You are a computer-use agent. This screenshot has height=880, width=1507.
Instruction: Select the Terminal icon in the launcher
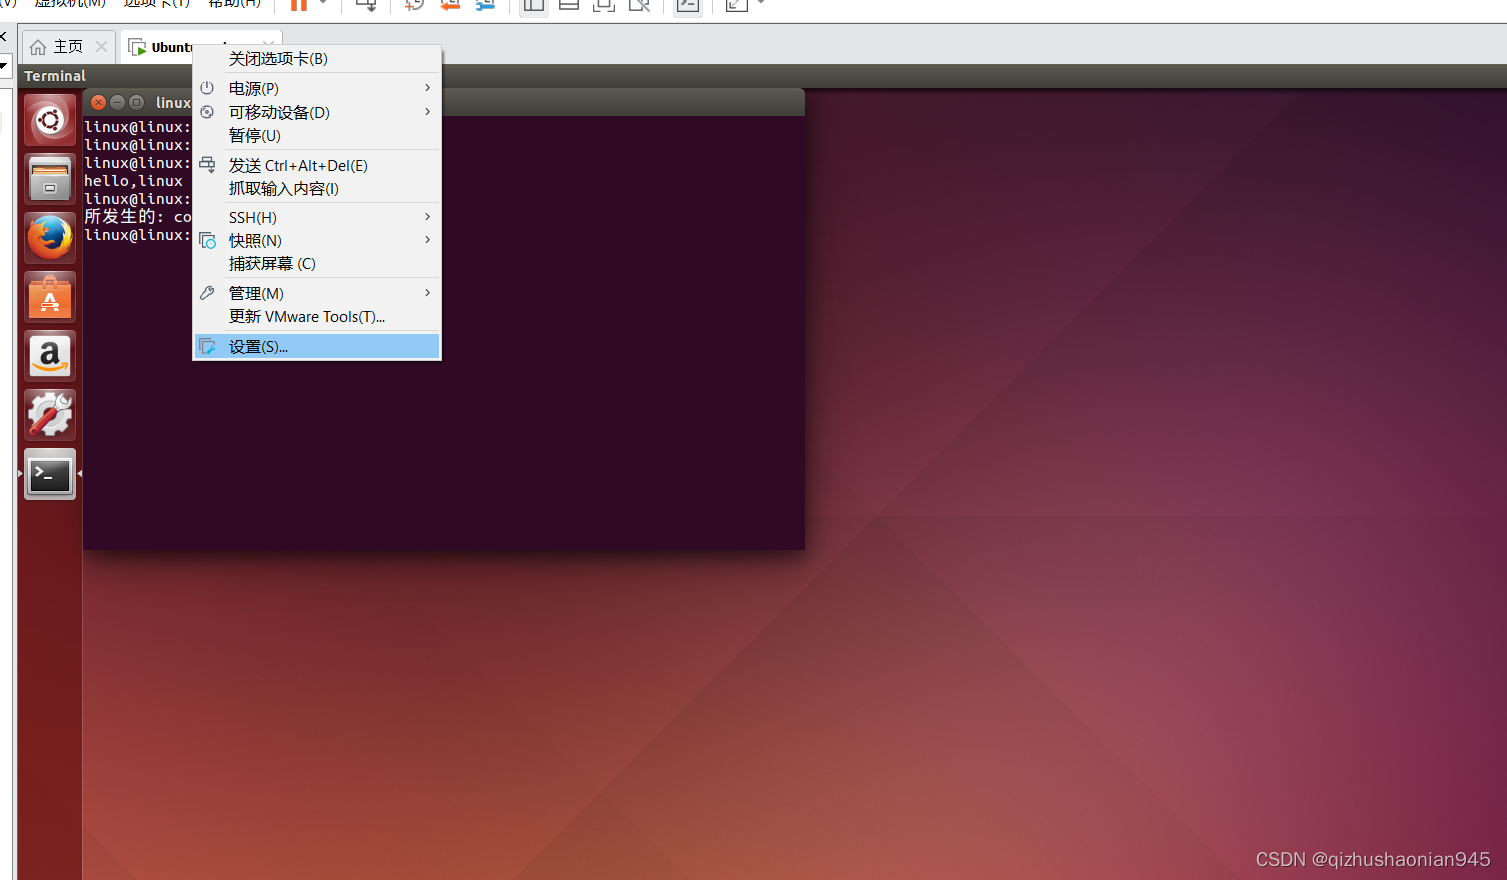click(50, 474)
